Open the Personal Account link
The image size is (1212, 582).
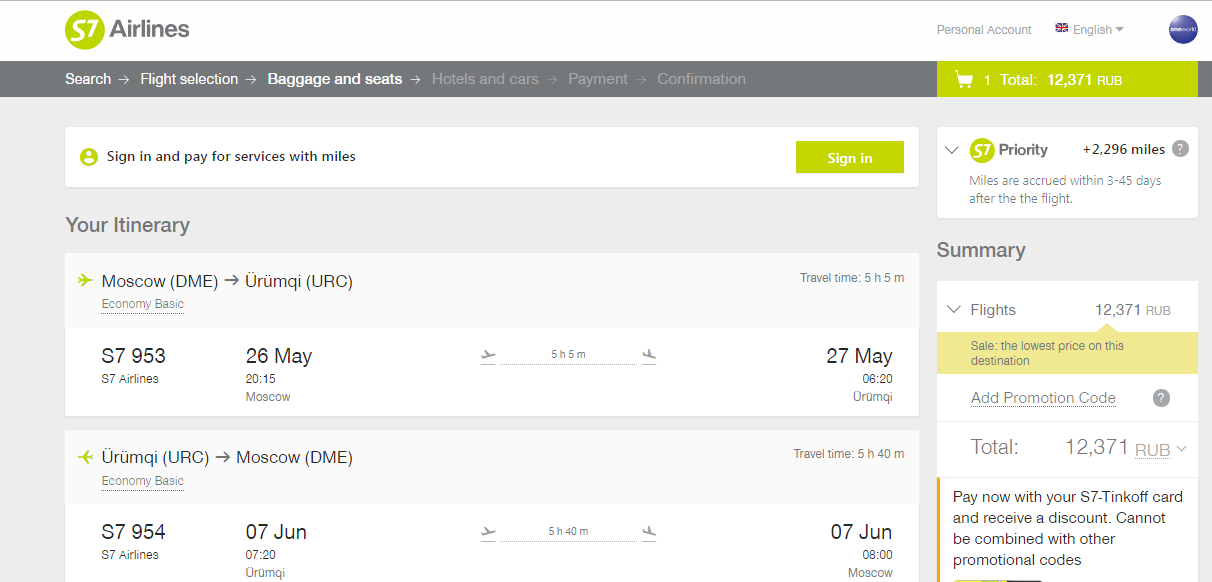pyautogui.click(x=984, y=30)
